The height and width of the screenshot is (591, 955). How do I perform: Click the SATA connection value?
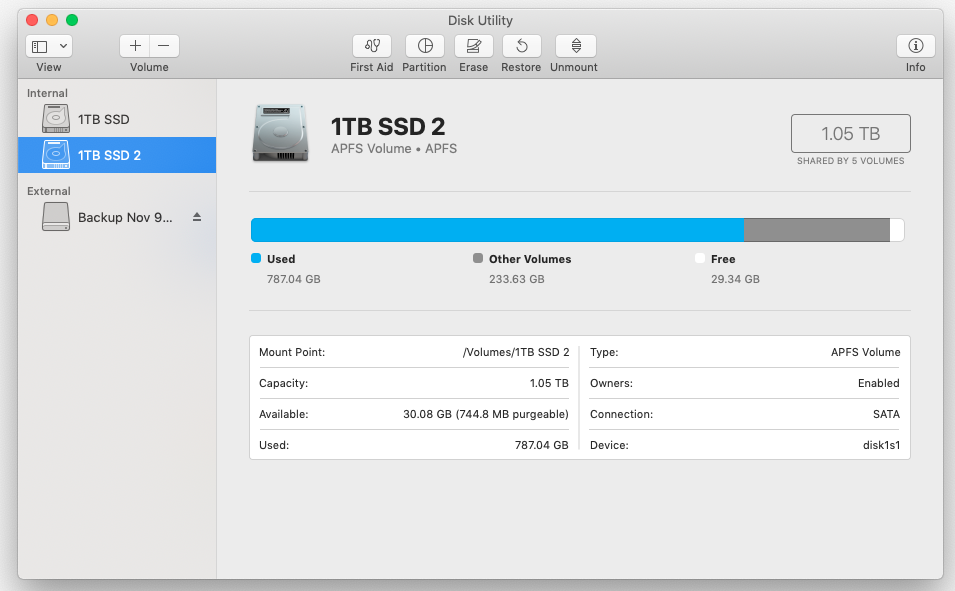pos(886,414)
